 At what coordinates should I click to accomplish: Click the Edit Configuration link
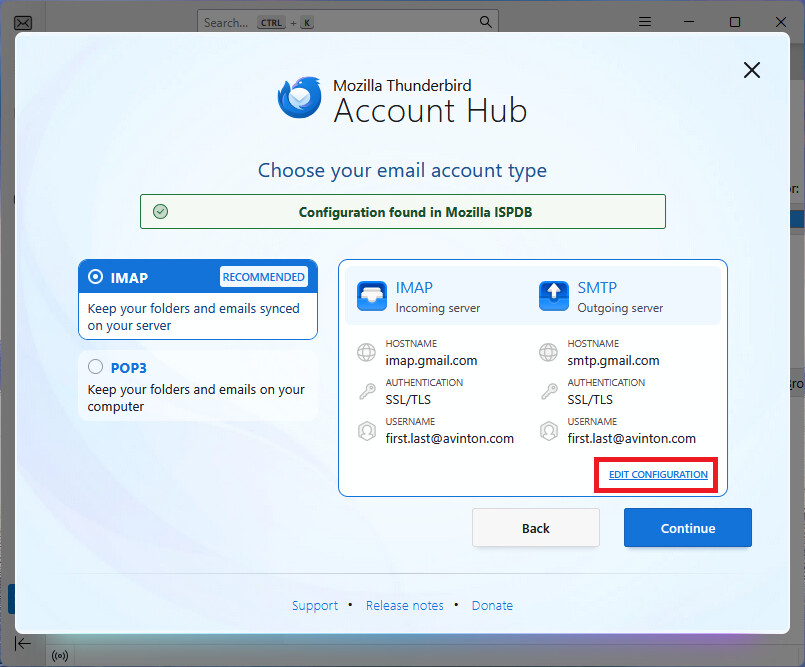tap(658, 474)
